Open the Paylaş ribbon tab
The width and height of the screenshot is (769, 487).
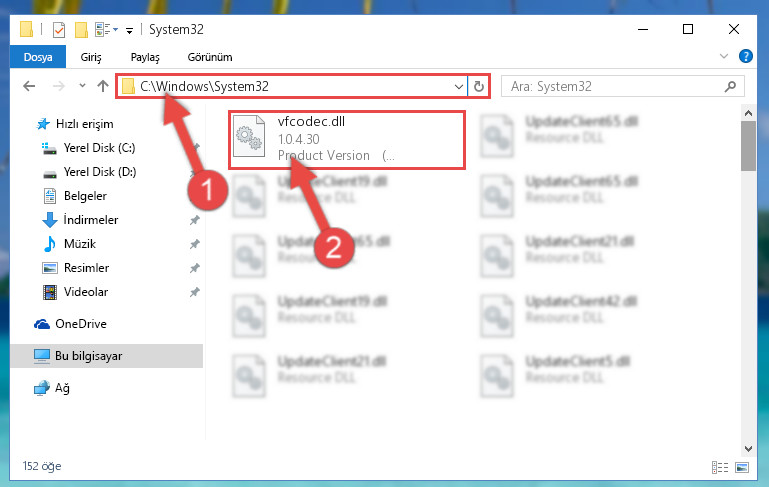[x=145, y=57]
